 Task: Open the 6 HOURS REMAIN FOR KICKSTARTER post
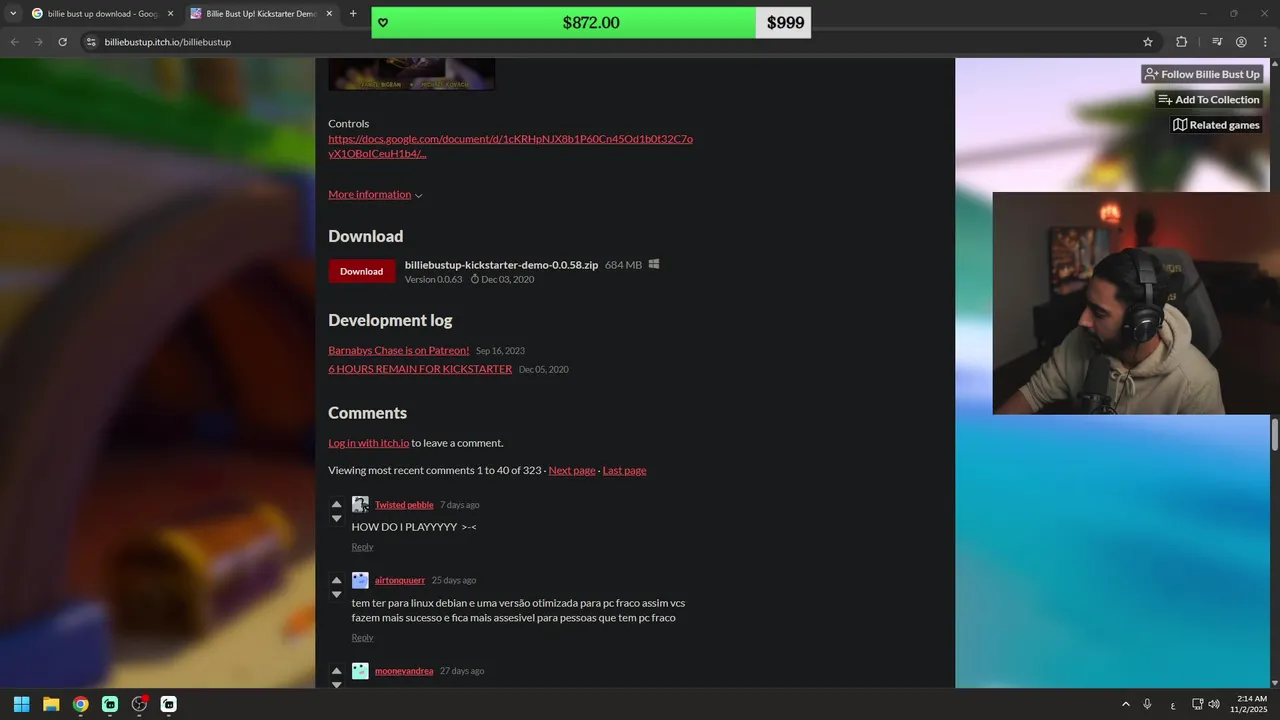420,369
